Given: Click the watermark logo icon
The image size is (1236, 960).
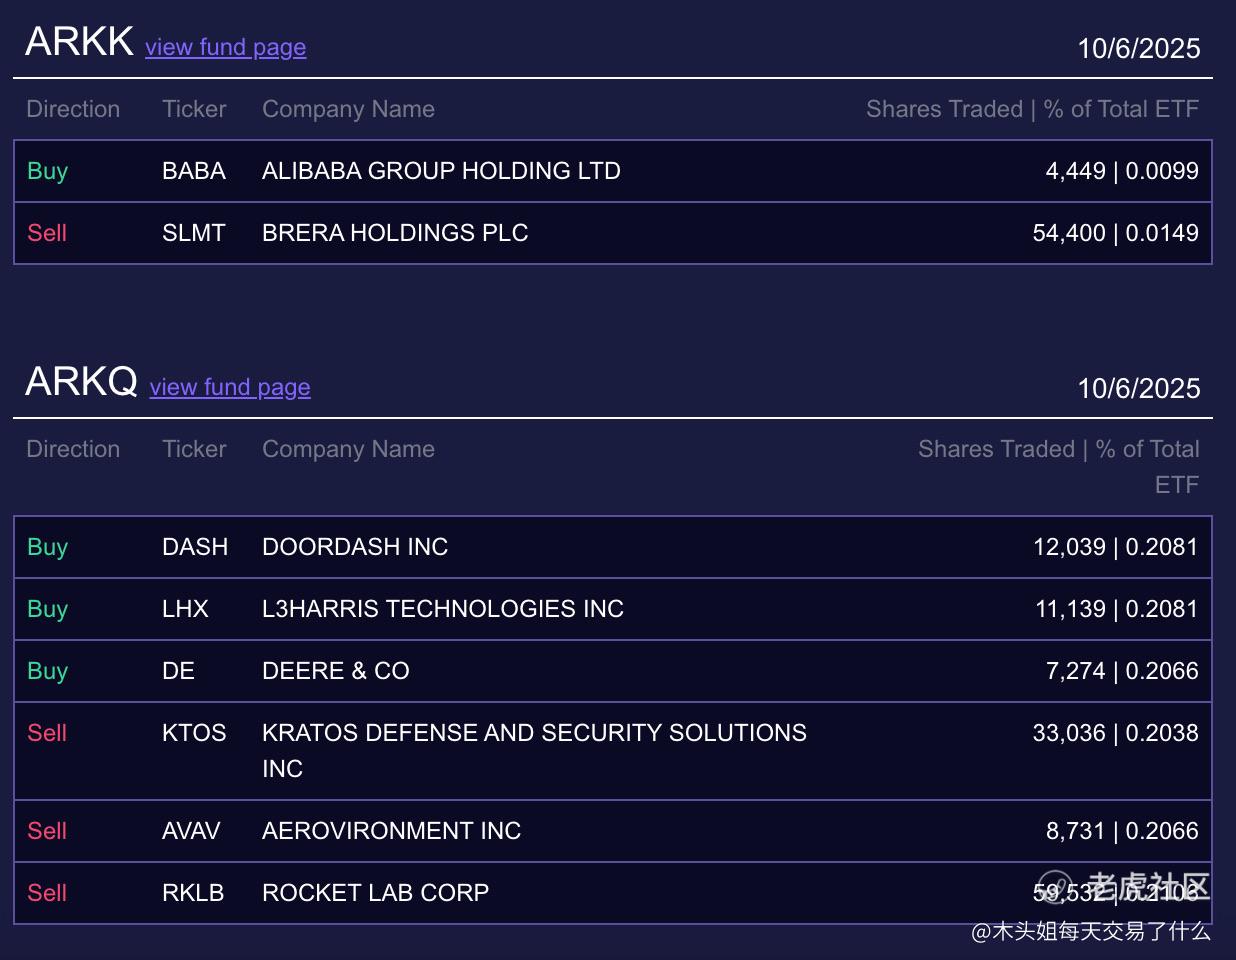Looking at the screenshot, I should click(x=1056, y=886).
